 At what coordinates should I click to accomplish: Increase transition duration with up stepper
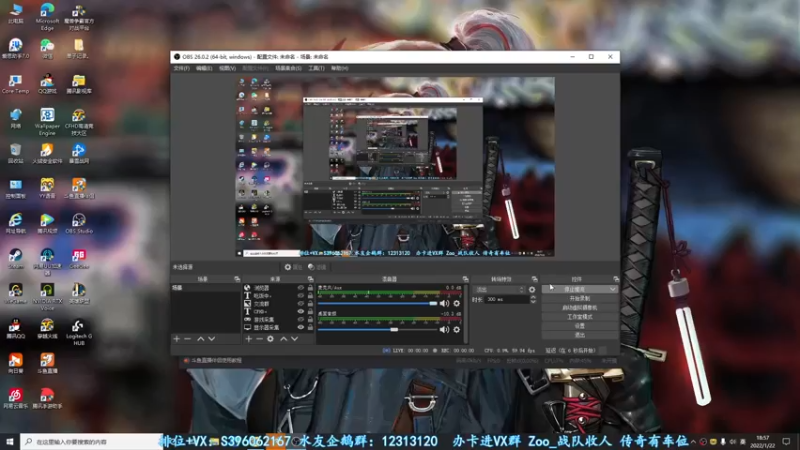(x=533, y=297)
